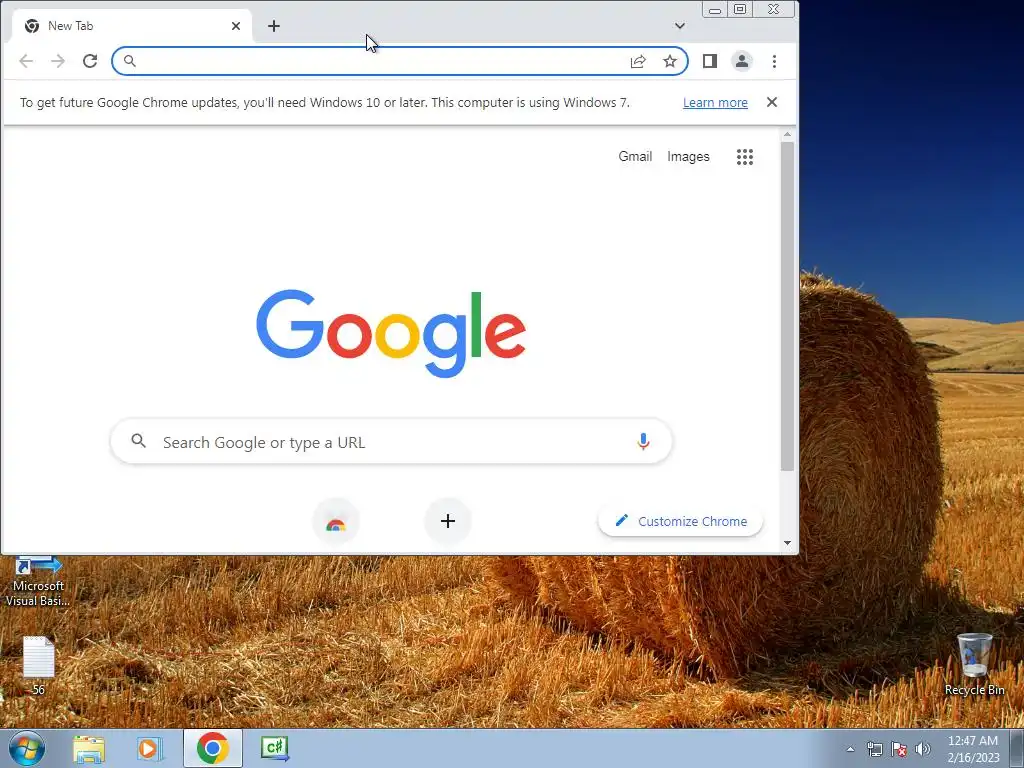1024x768 pixels.
Task: Select the Recycle Bin icon
Action: pyautogui.click(x=974, y=664)
